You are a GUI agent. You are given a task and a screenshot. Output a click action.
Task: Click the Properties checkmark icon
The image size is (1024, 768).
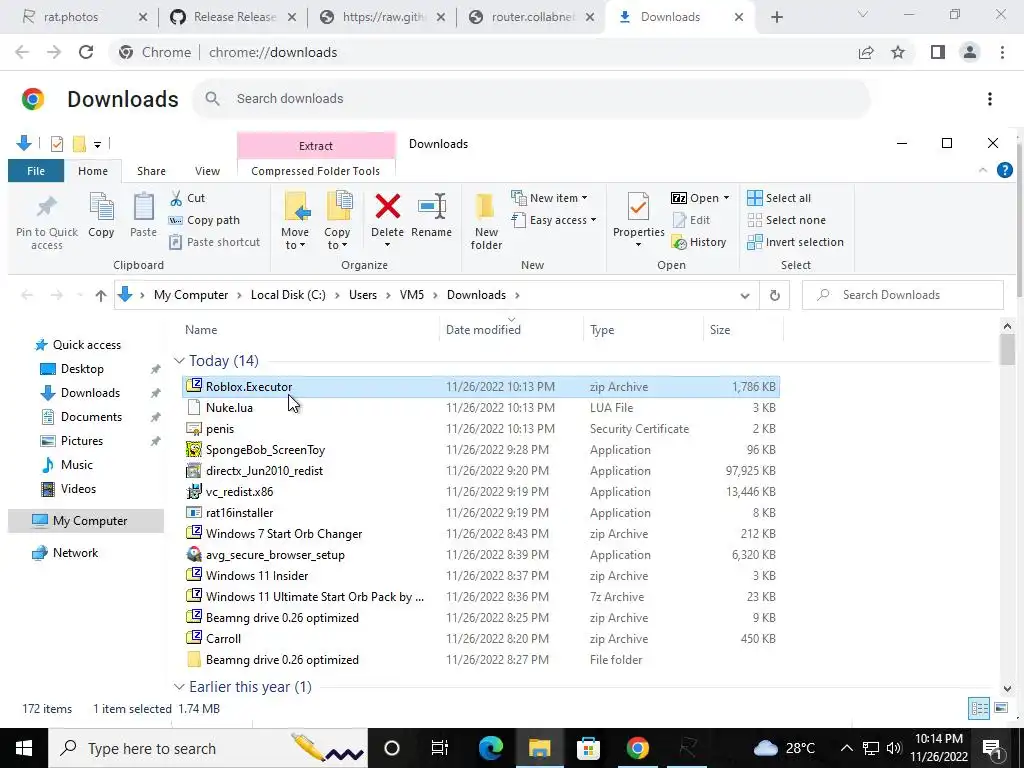click(x=638, y=207)
